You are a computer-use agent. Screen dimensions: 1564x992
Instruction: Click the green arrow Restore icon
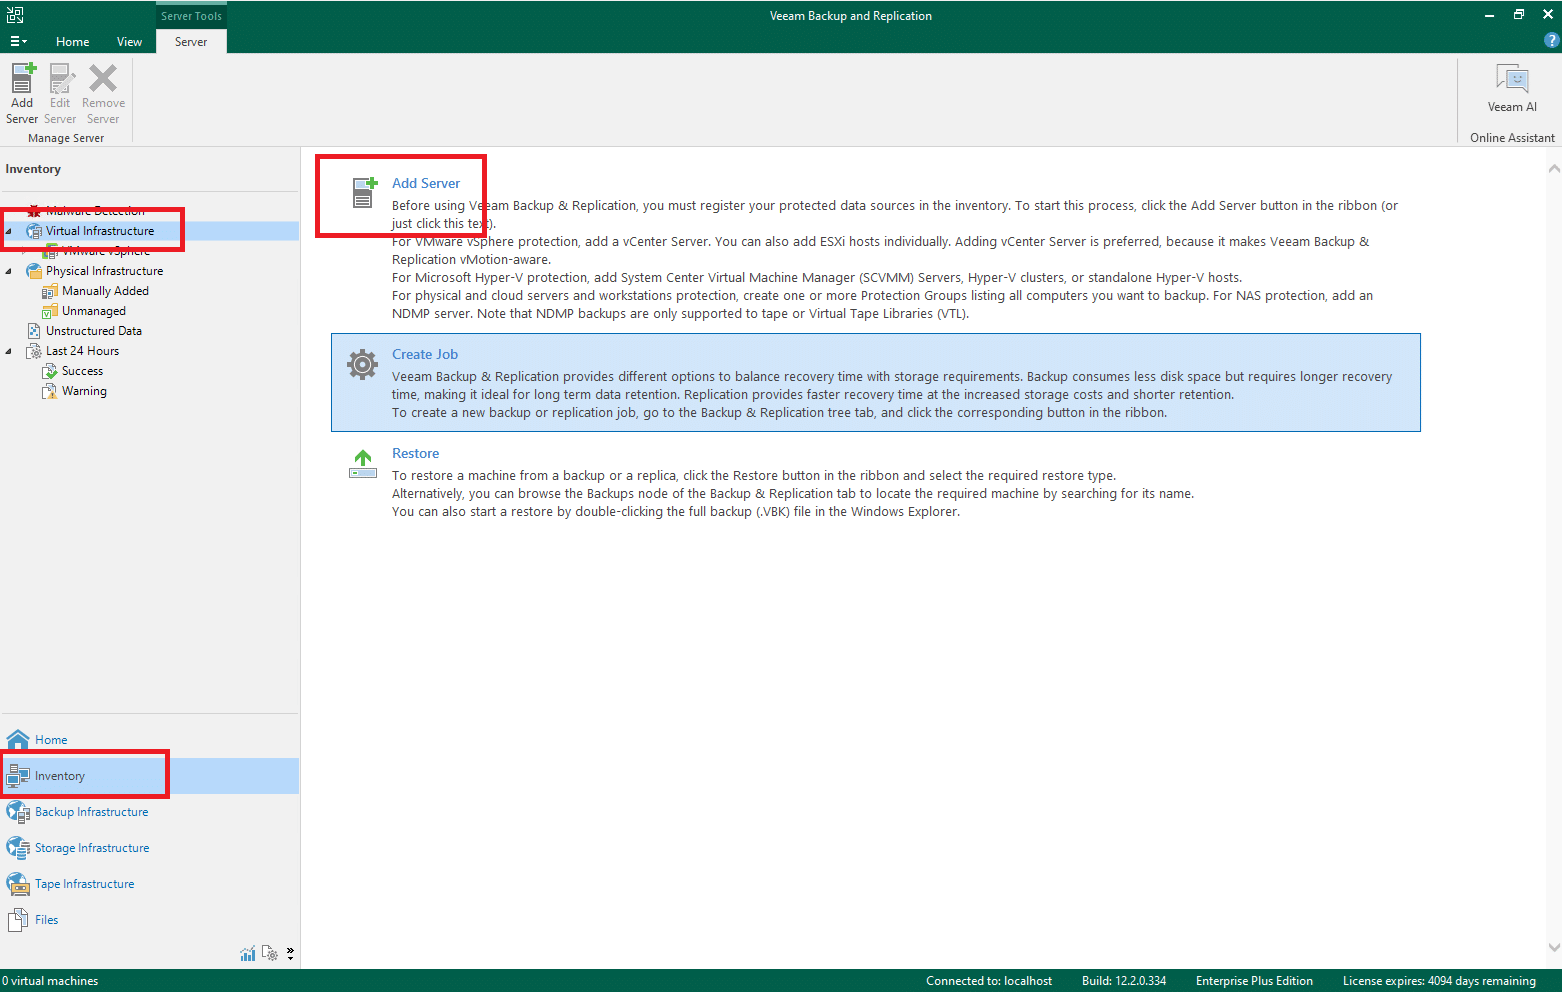(x=362, y=464)
